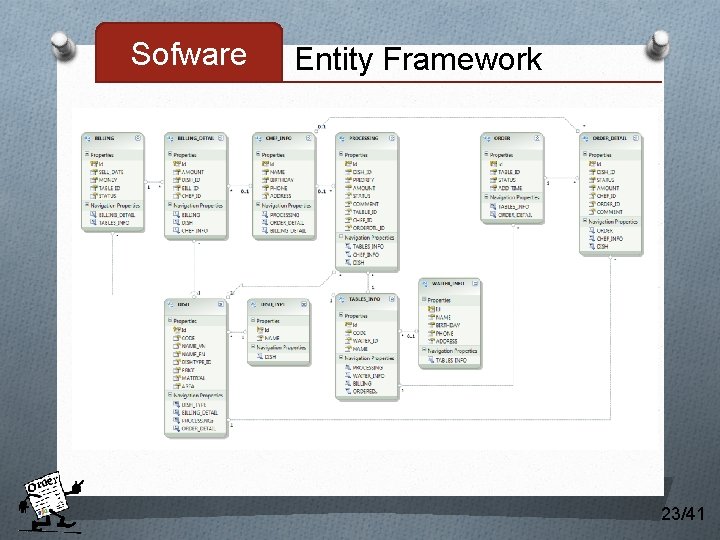The height and width of the screenshot is (540, 720).
Task: Click the PRIORITY property icon in PROCESSING
Action: pyautogui.click(x=349, y=180)
